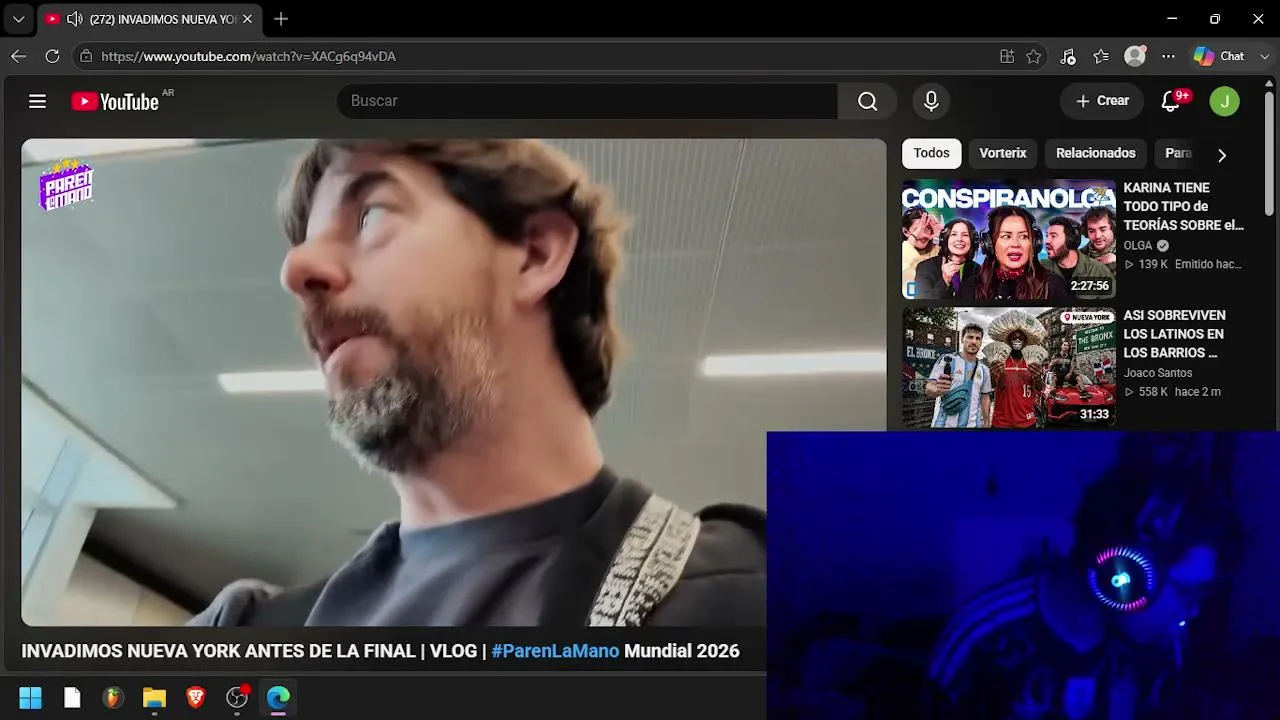Viewport: 1280px width, 720px height.
Task: Open YouTube notifications bell
Action: (1171, 101)
